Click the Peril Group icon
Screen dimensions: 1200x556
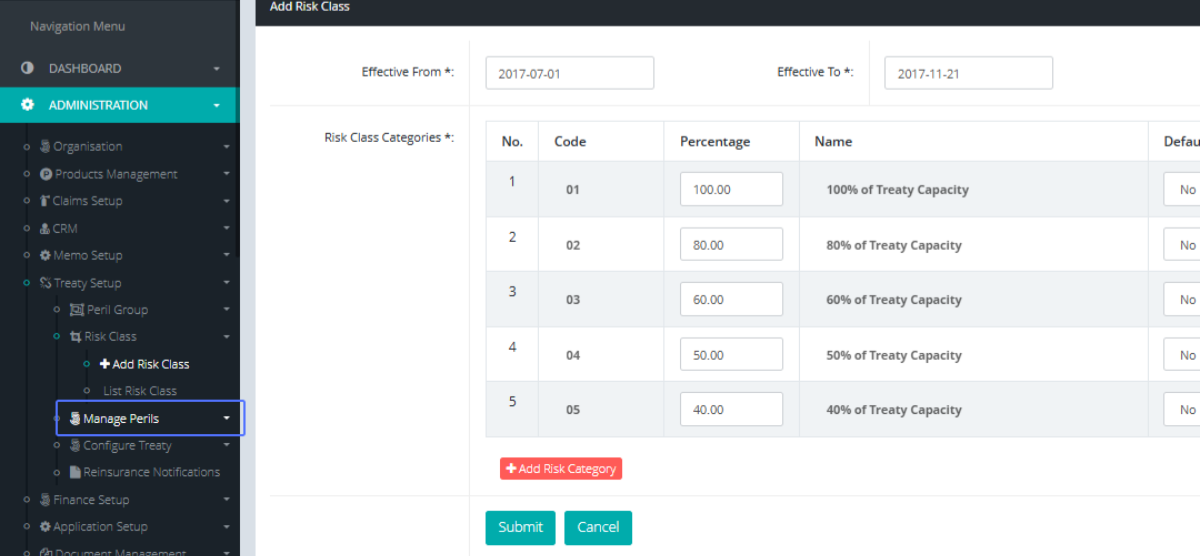(x=76, y=310)
